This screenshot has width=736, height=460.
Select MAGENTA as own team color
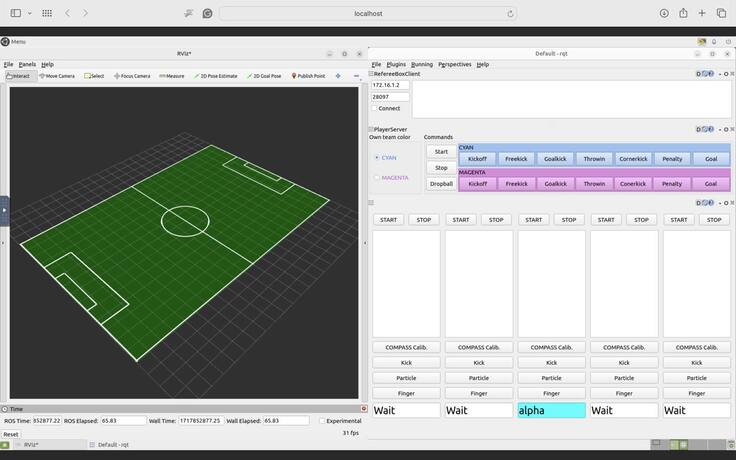coord(376,178)
